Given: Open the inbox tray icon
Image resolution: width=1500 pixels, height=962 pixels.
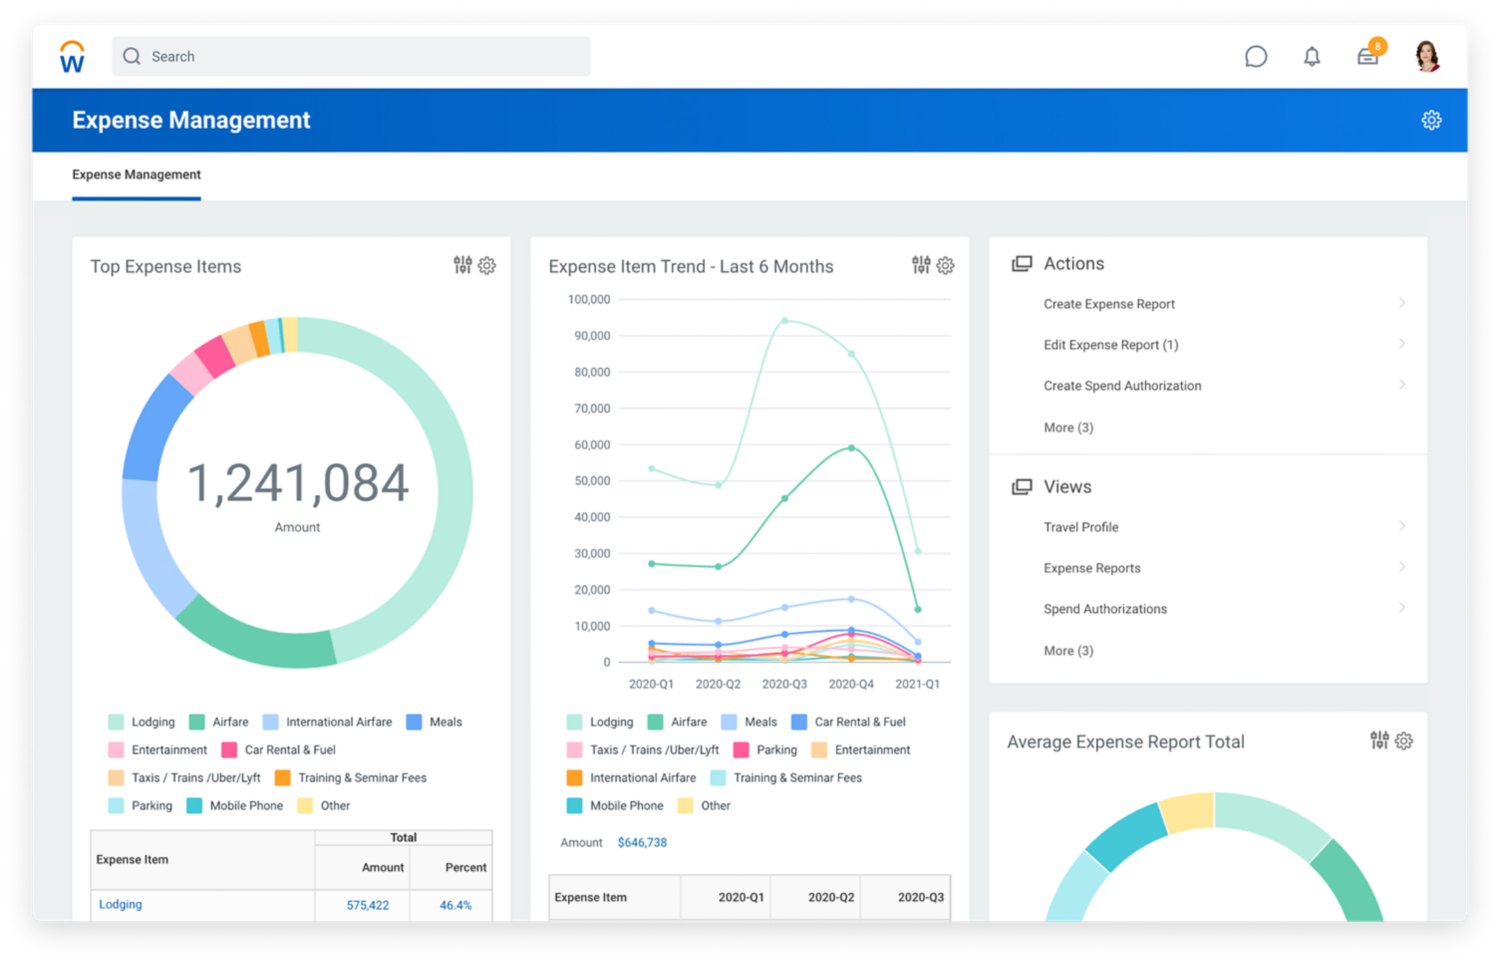Looking at the screenshot, I should [x=1367, y=57].
